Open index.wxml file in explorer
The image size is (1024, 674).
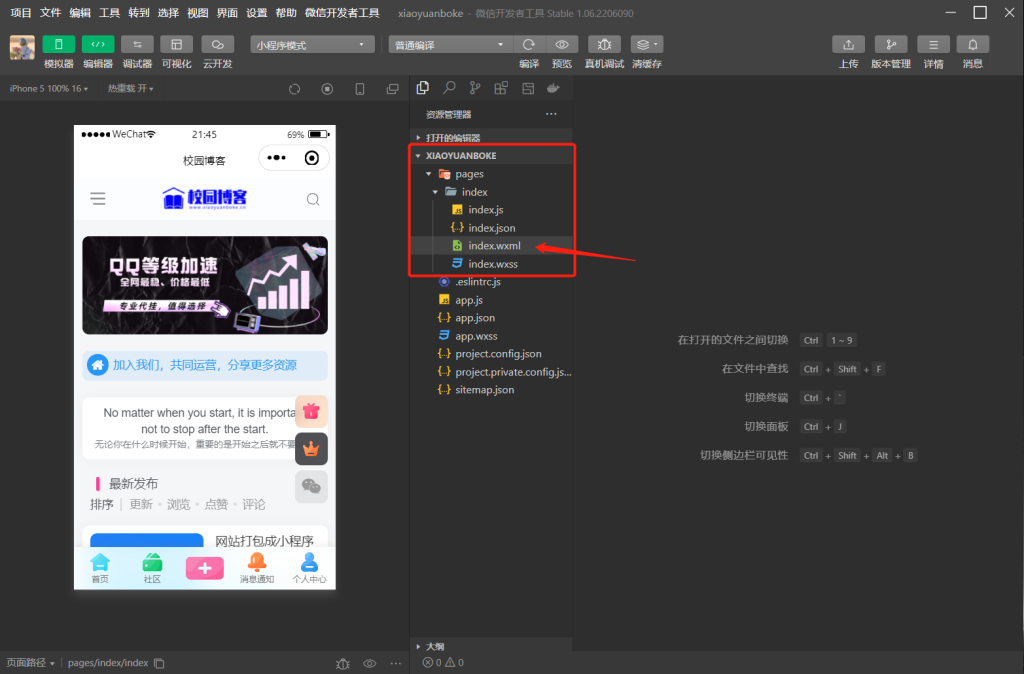click(x=494, y=246)
